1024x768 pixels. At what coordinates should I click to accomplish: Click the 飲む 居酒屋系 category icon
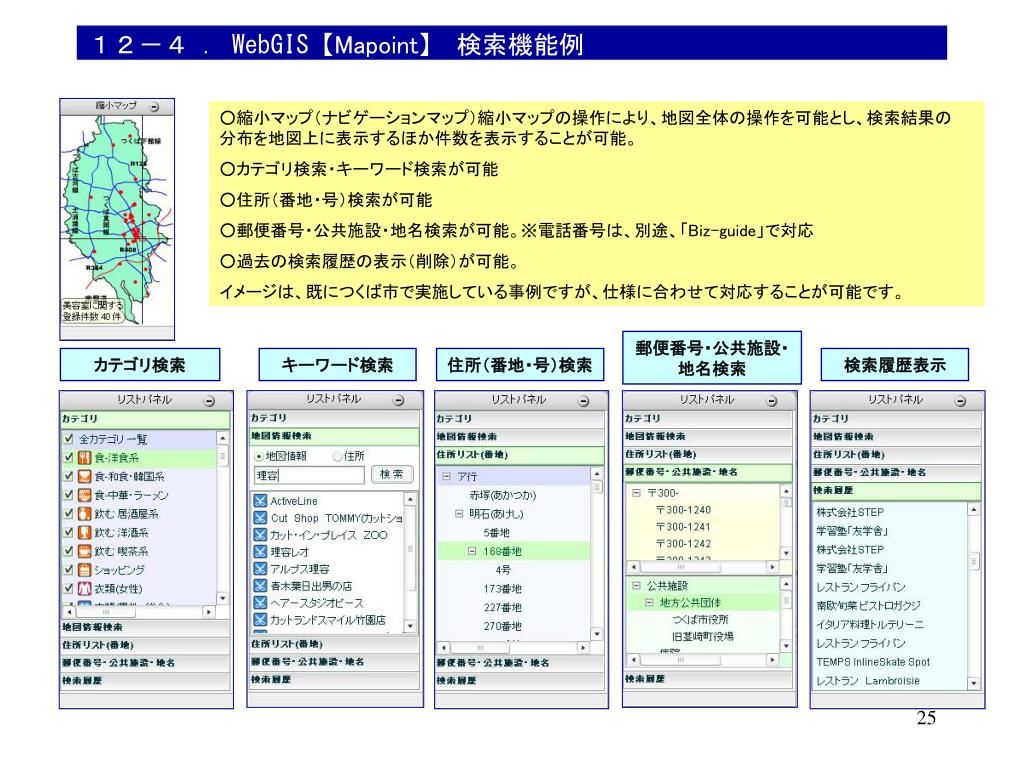pyautogui.click(x=84, y=514)
